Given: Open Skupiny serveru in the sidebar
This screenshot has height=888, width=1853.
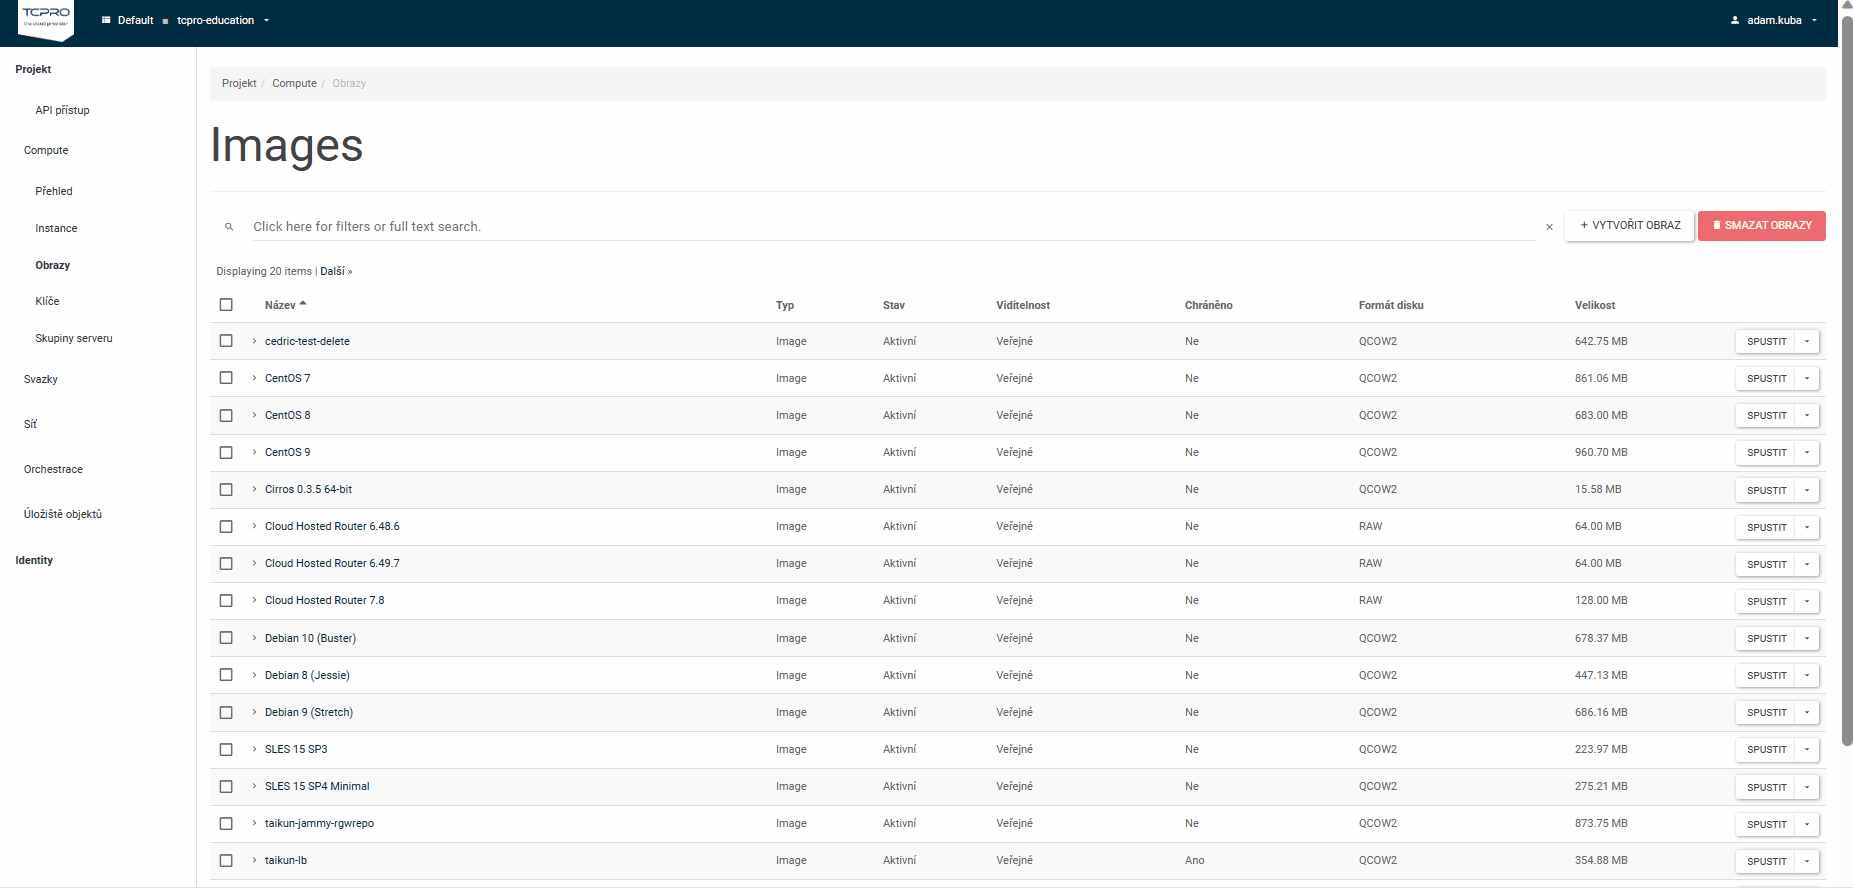Looking at the screenshot, I should click(74, 338).
